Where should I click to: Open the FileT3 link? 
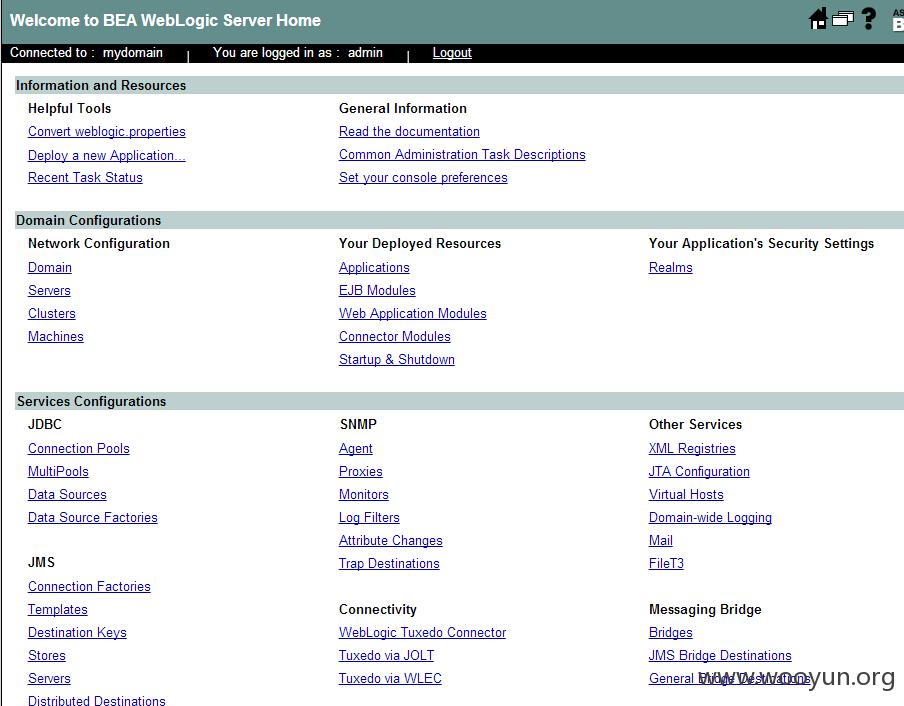666,564
